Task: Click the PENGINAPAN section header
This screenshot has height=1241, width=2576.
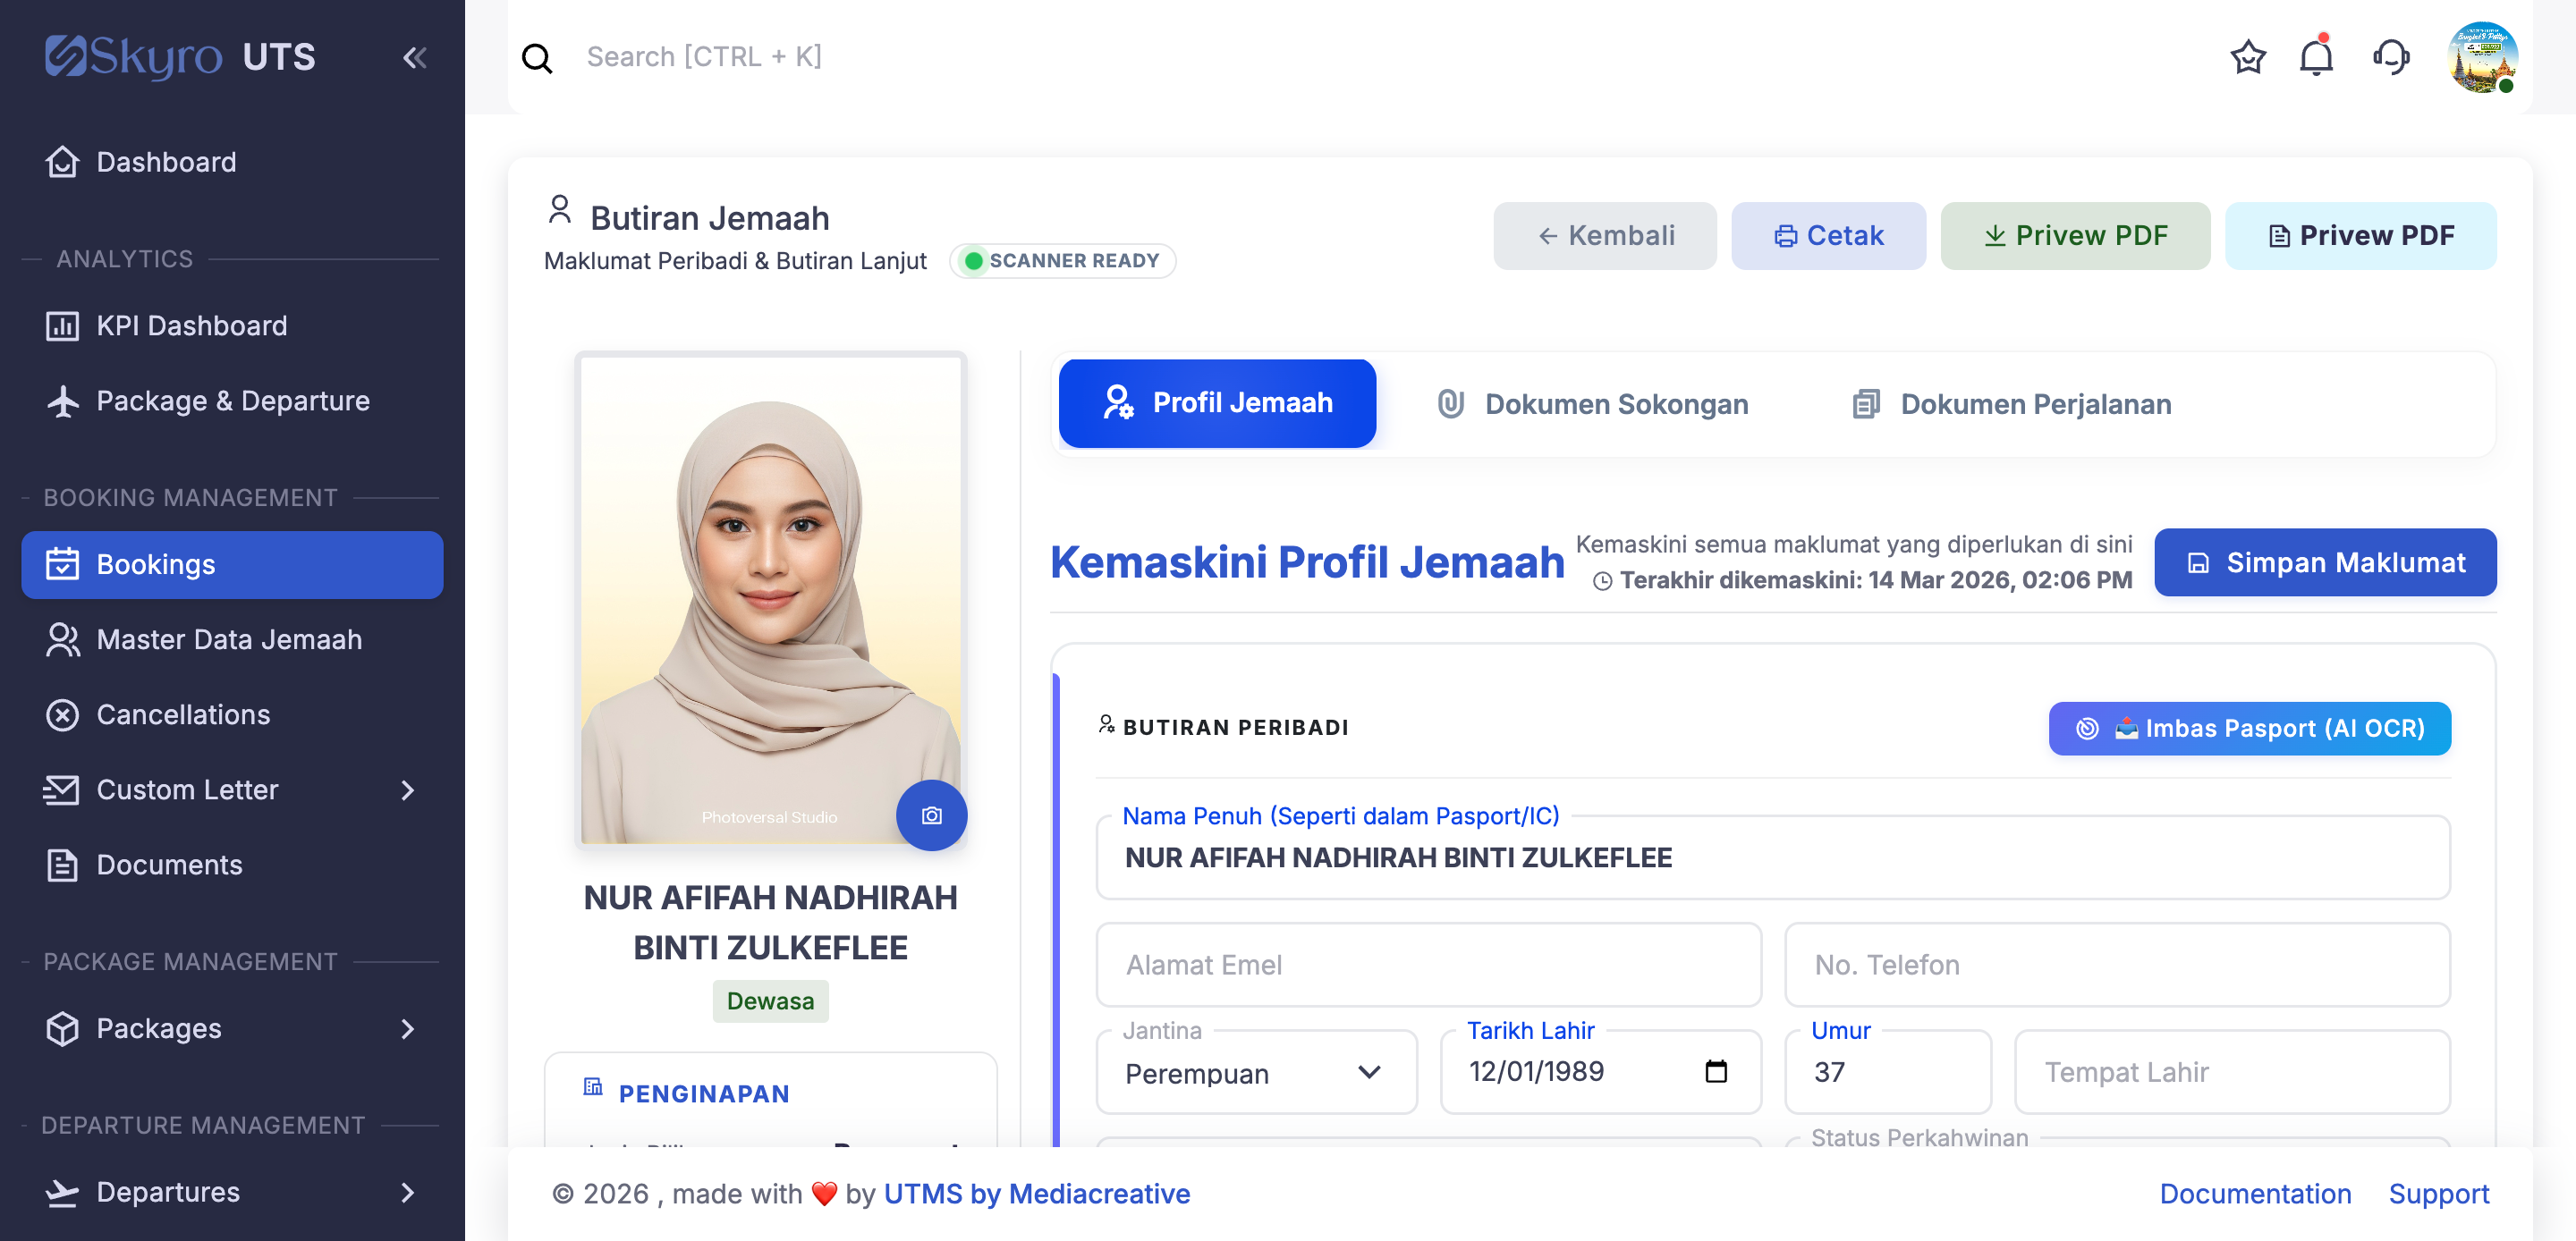Action: click(703, 1094)
